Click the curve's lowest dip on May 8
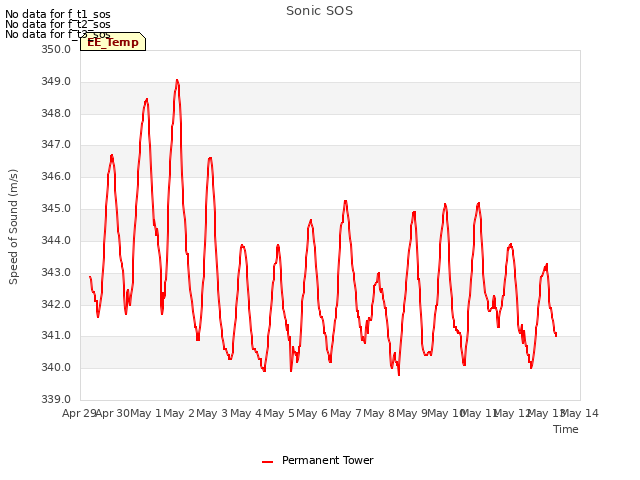The width and height of the screenshot is (640, 480). click(398, 374)
